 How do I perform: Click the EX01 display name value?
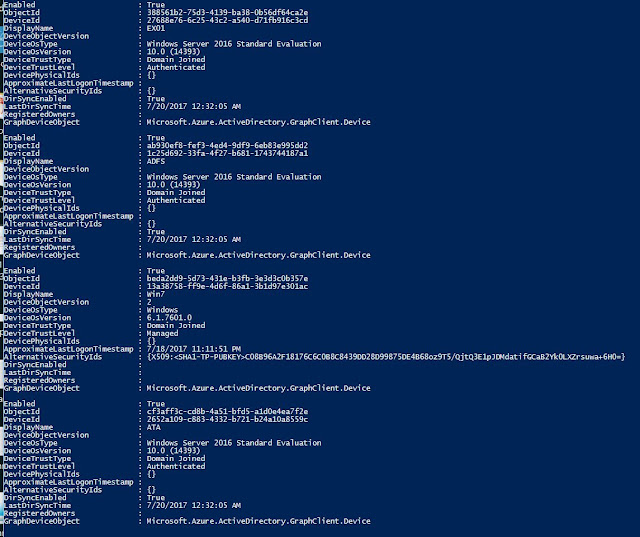click(156, 27)
